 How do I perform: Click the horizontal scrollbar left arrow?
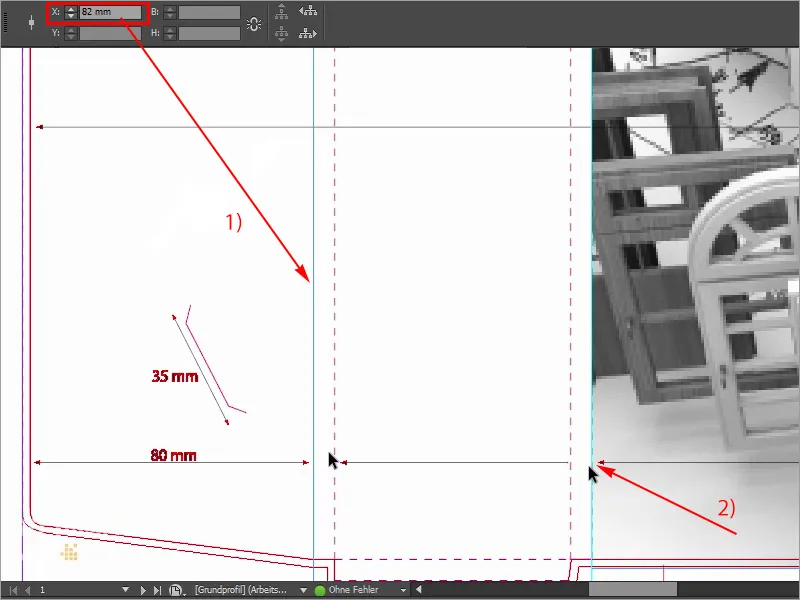point(418,590)
